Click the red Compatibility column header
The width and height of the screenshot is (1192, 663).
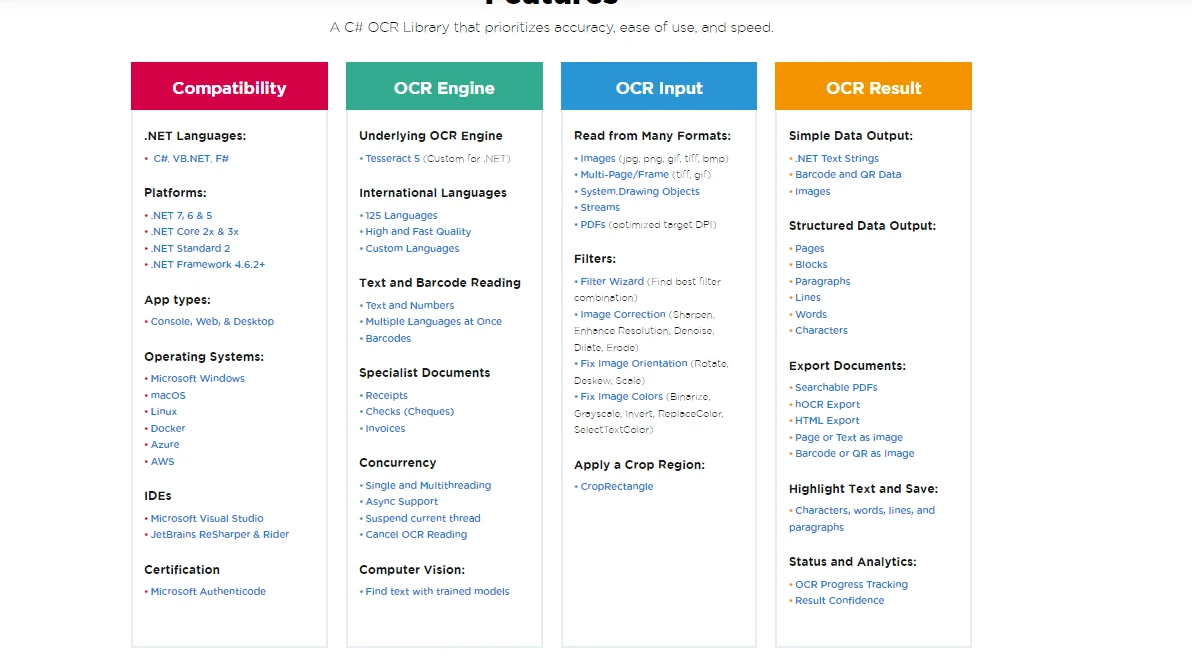coord(229,88)
